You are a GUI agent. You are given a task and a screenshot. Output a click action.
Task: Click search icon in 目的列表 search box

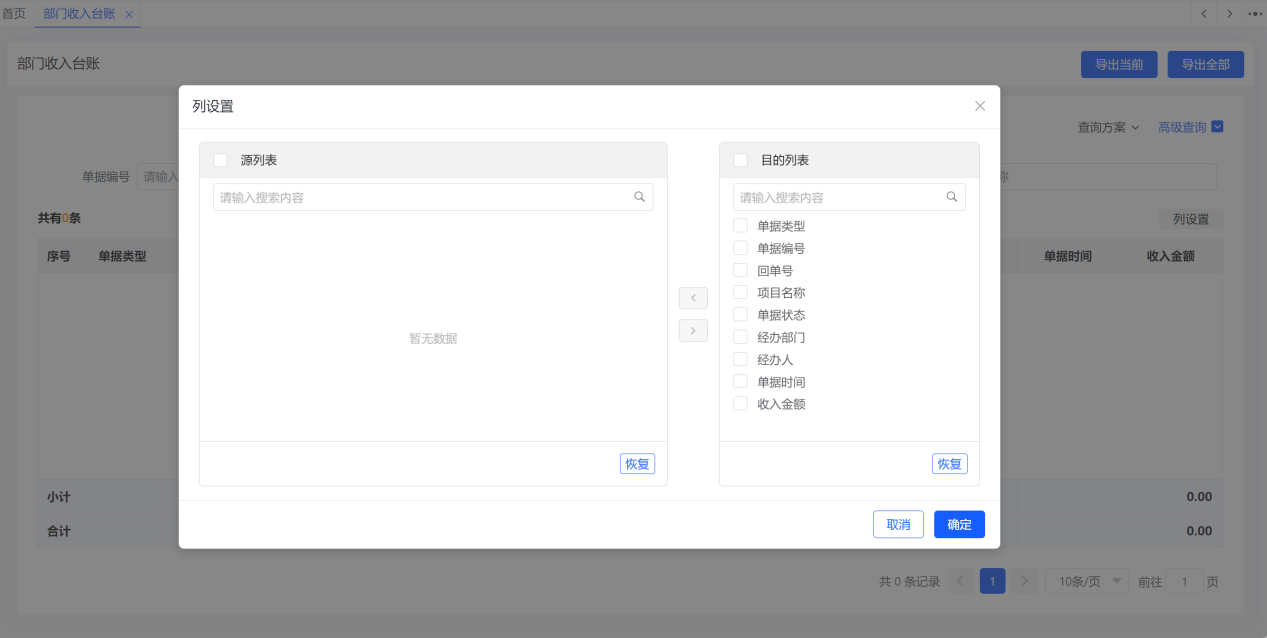tap(952, 197)
